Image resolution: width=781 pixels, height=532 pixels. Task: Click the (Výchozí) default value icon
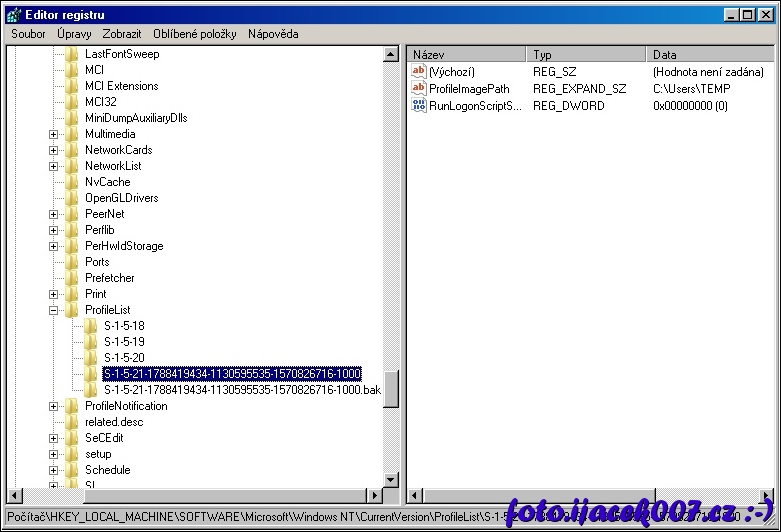(x=419, y=72)
